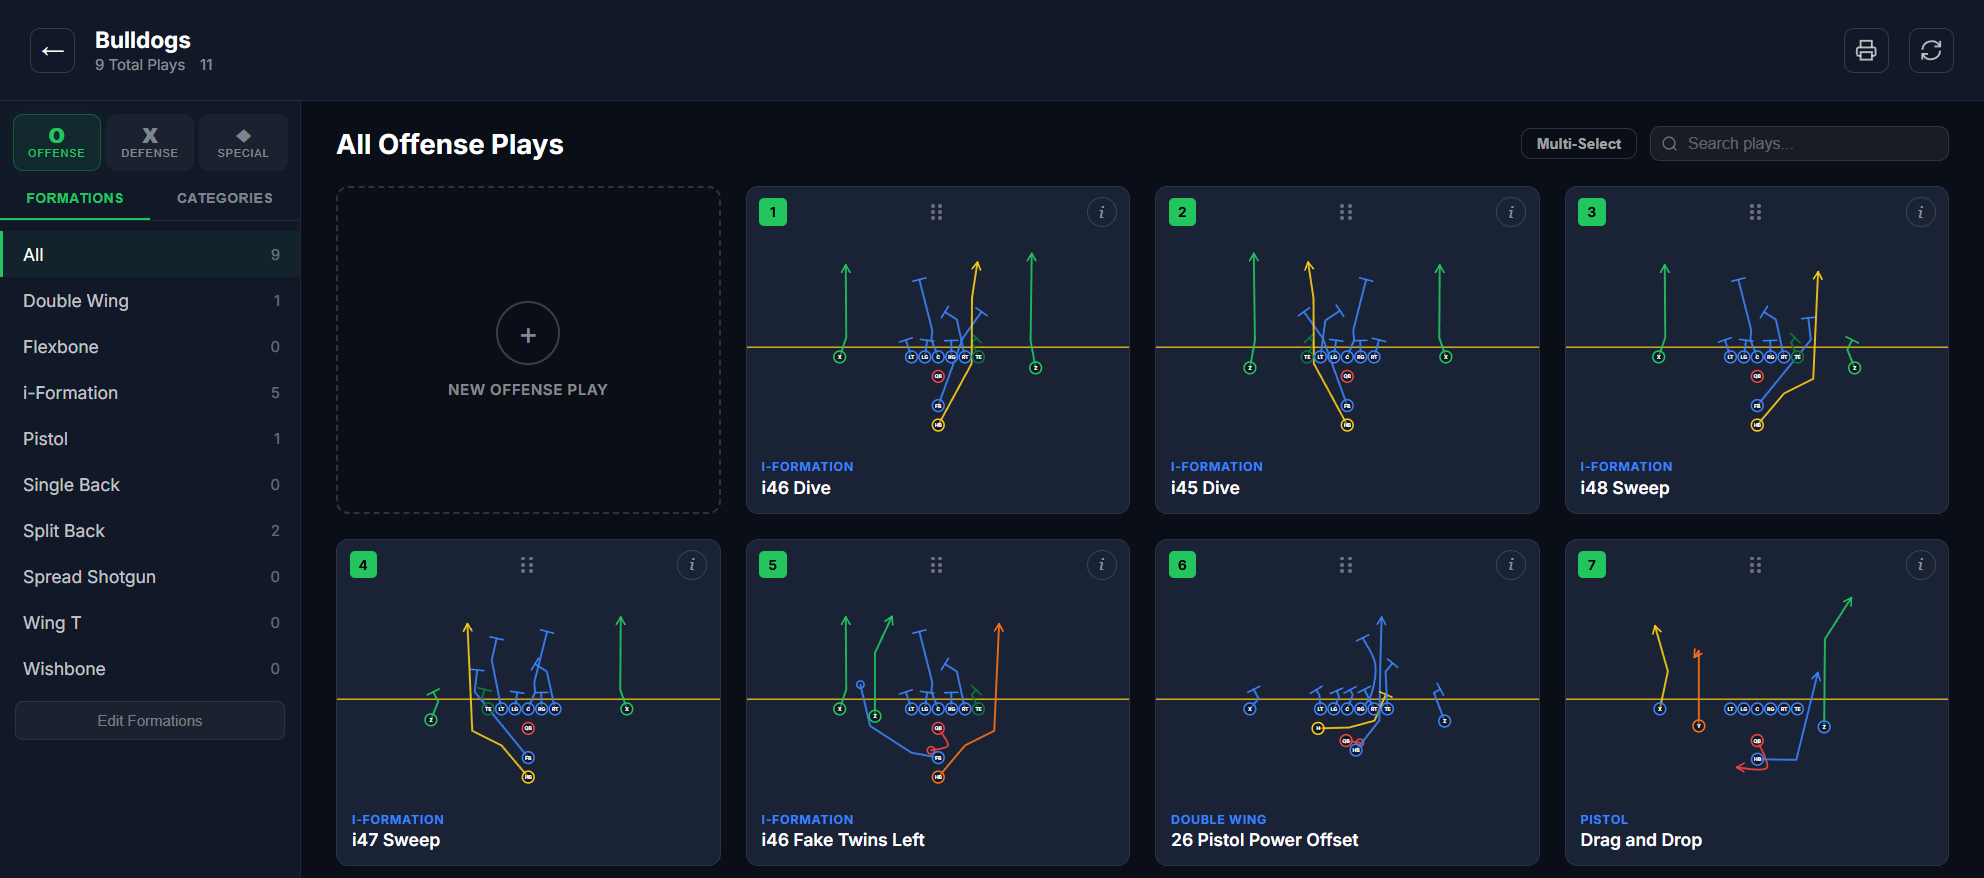Open info for Drag and Drop play
Screen dimensions: 1984x878
(1920, 565)
